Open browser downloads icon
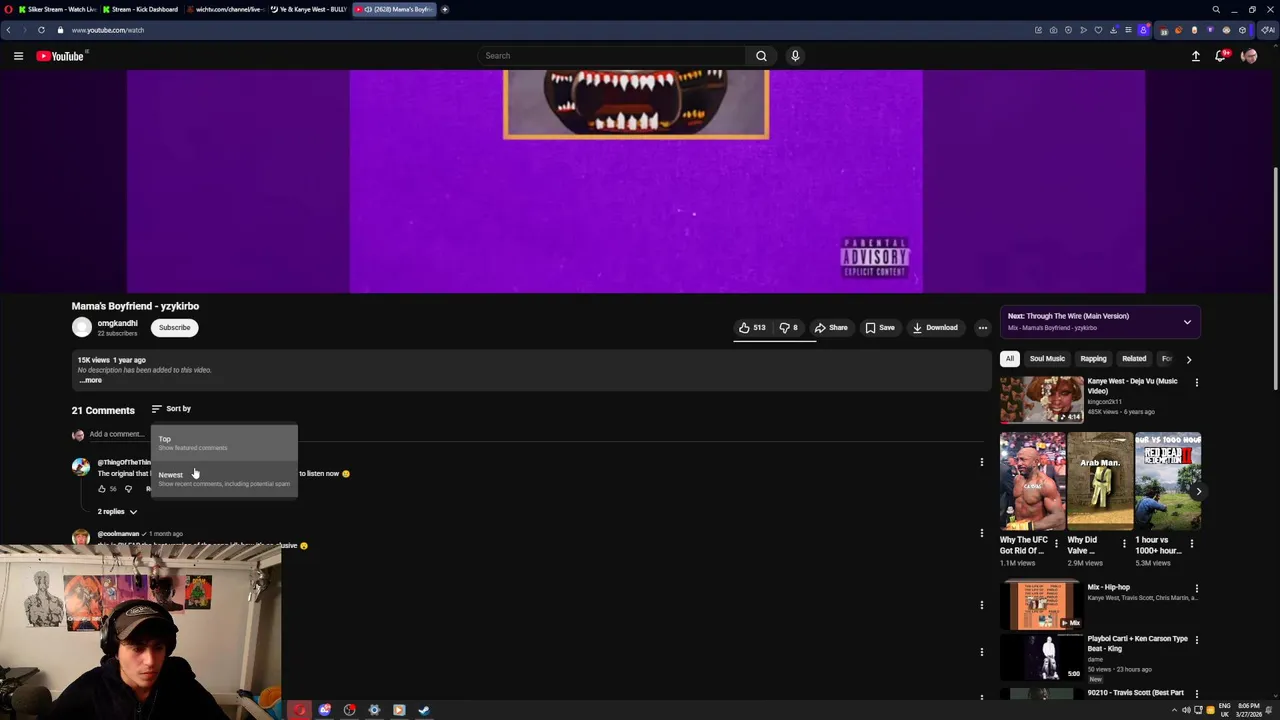 (x=1113, y=30)
